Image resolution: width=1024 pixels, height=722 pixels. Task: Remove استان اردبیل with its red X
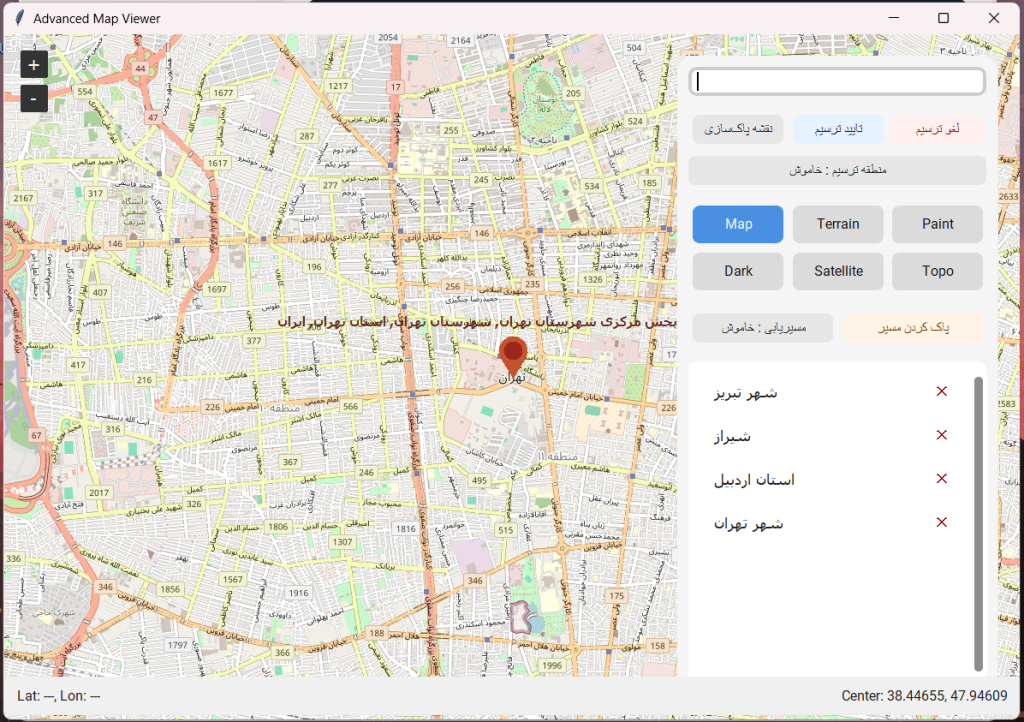pyautogui.click(x=941, y=479)
